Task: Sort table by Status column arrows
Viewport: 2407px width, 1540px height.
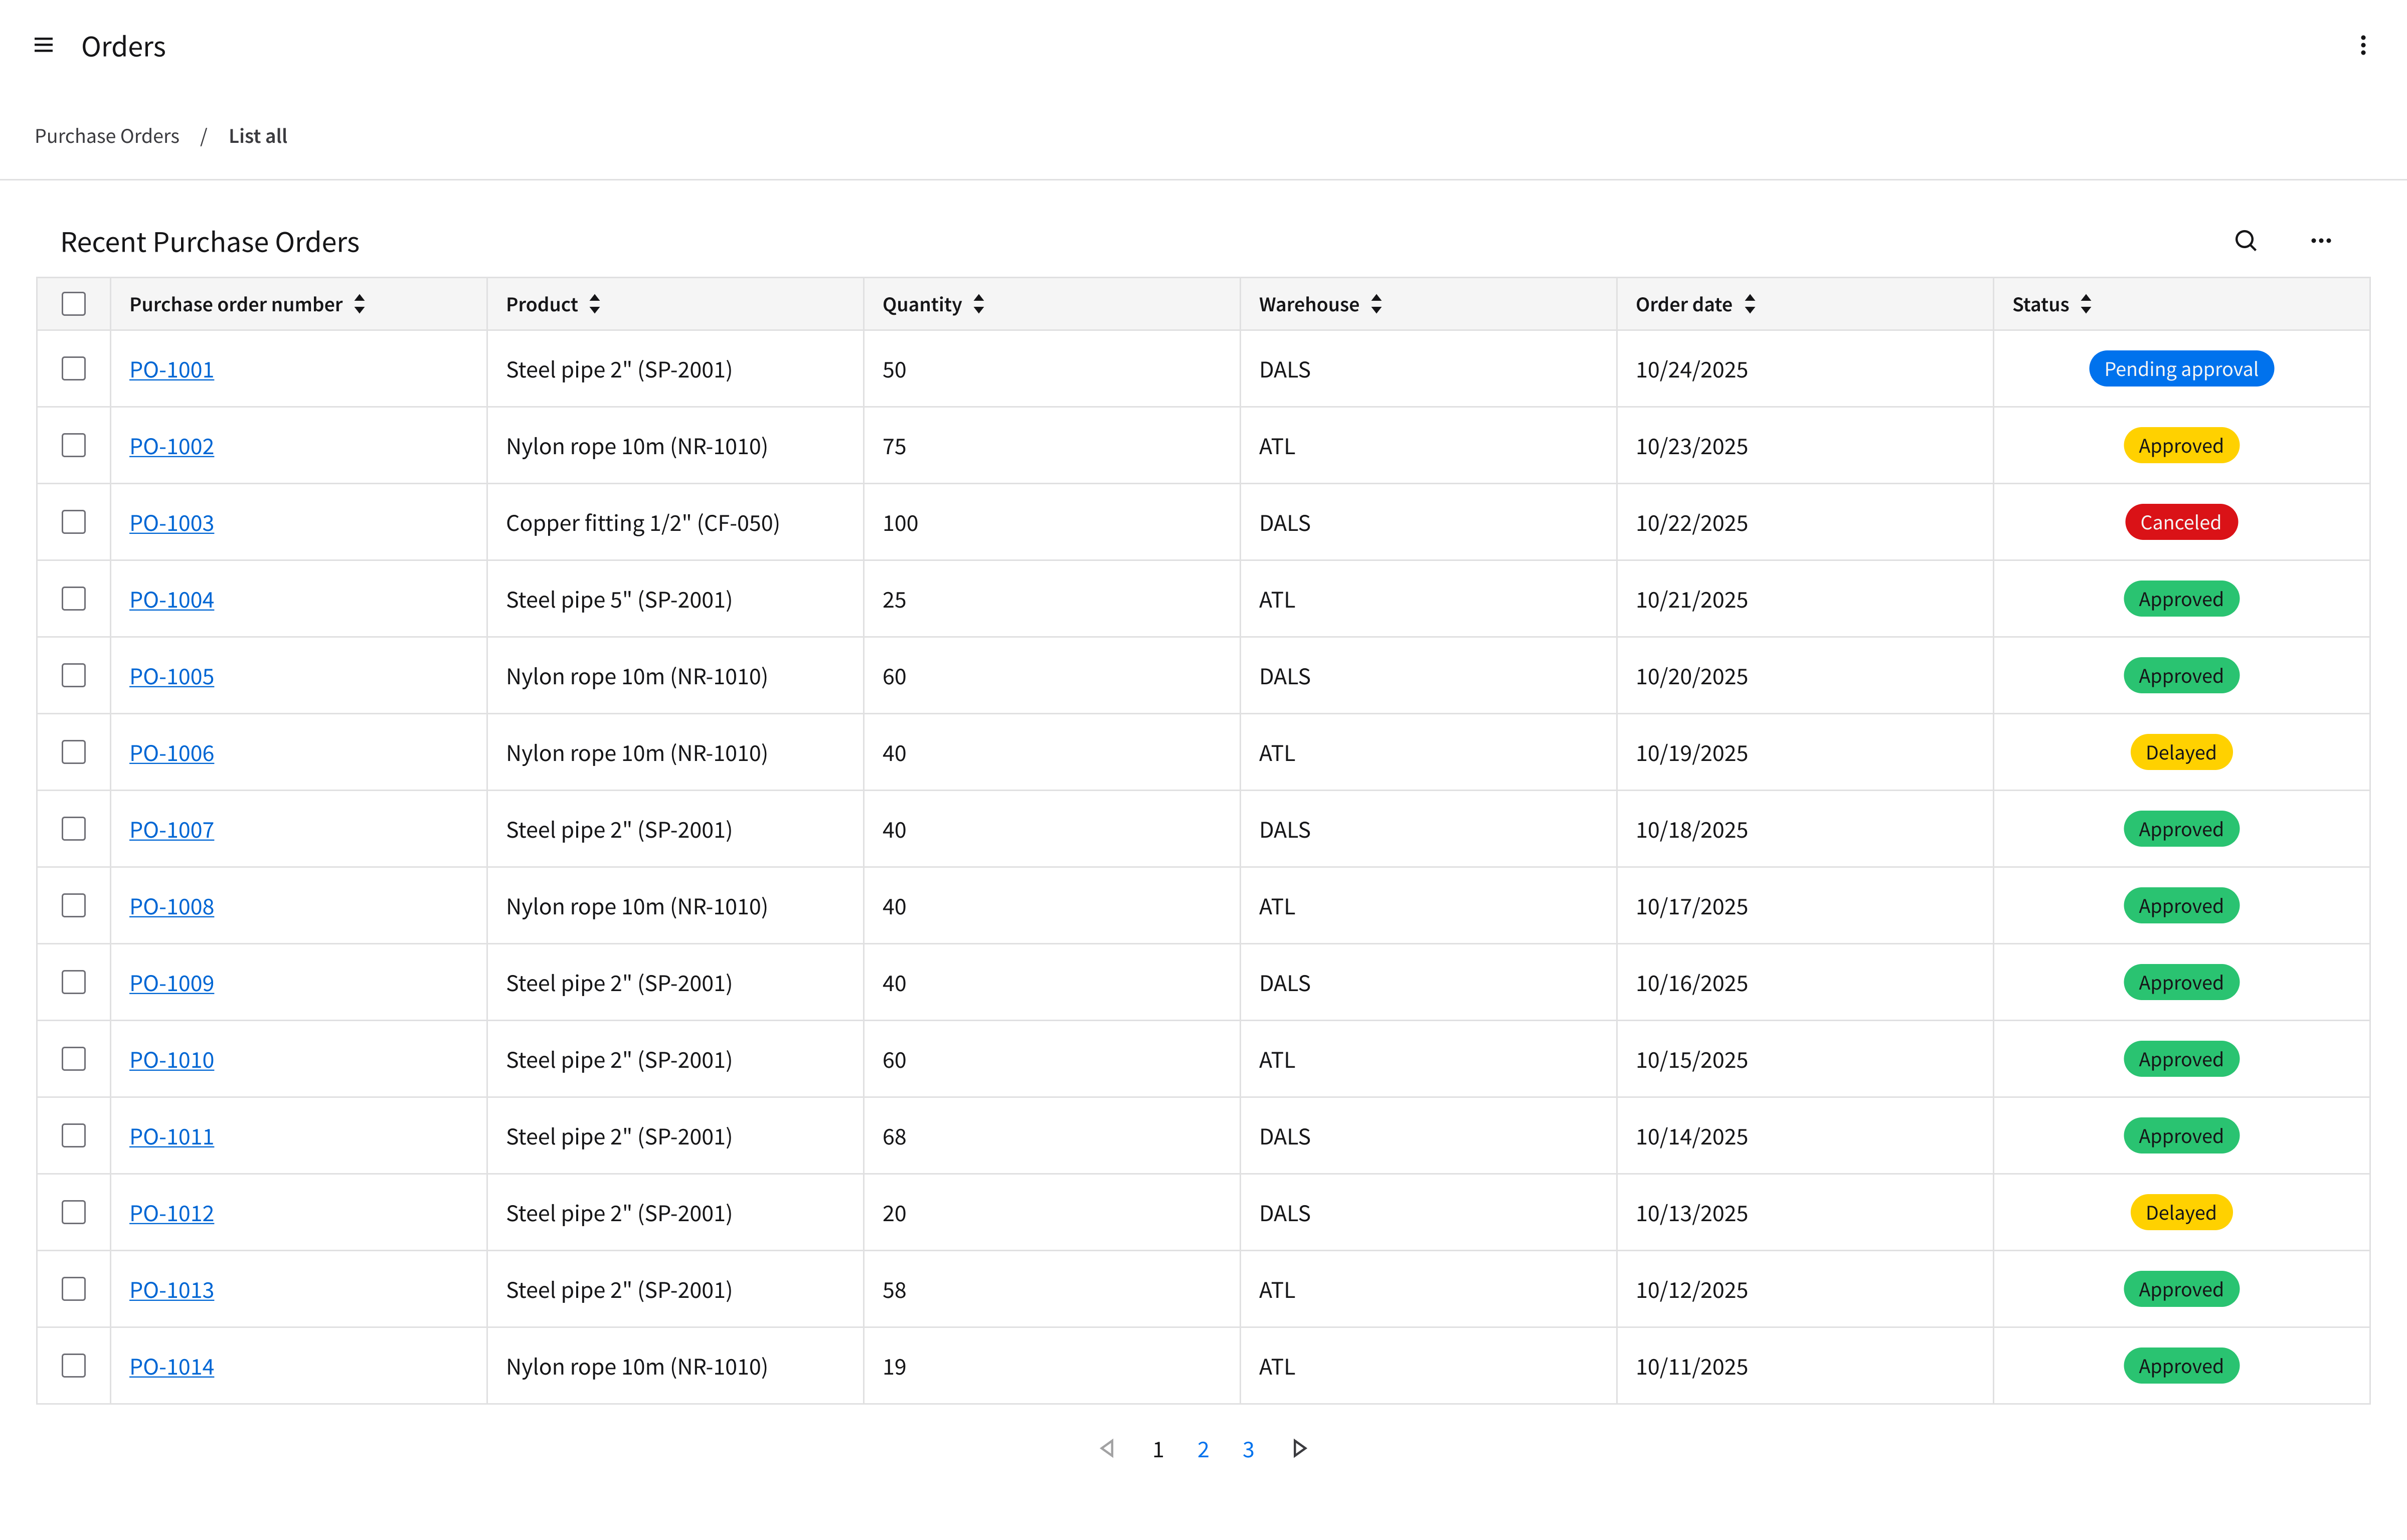Action: click(2086, 304)
